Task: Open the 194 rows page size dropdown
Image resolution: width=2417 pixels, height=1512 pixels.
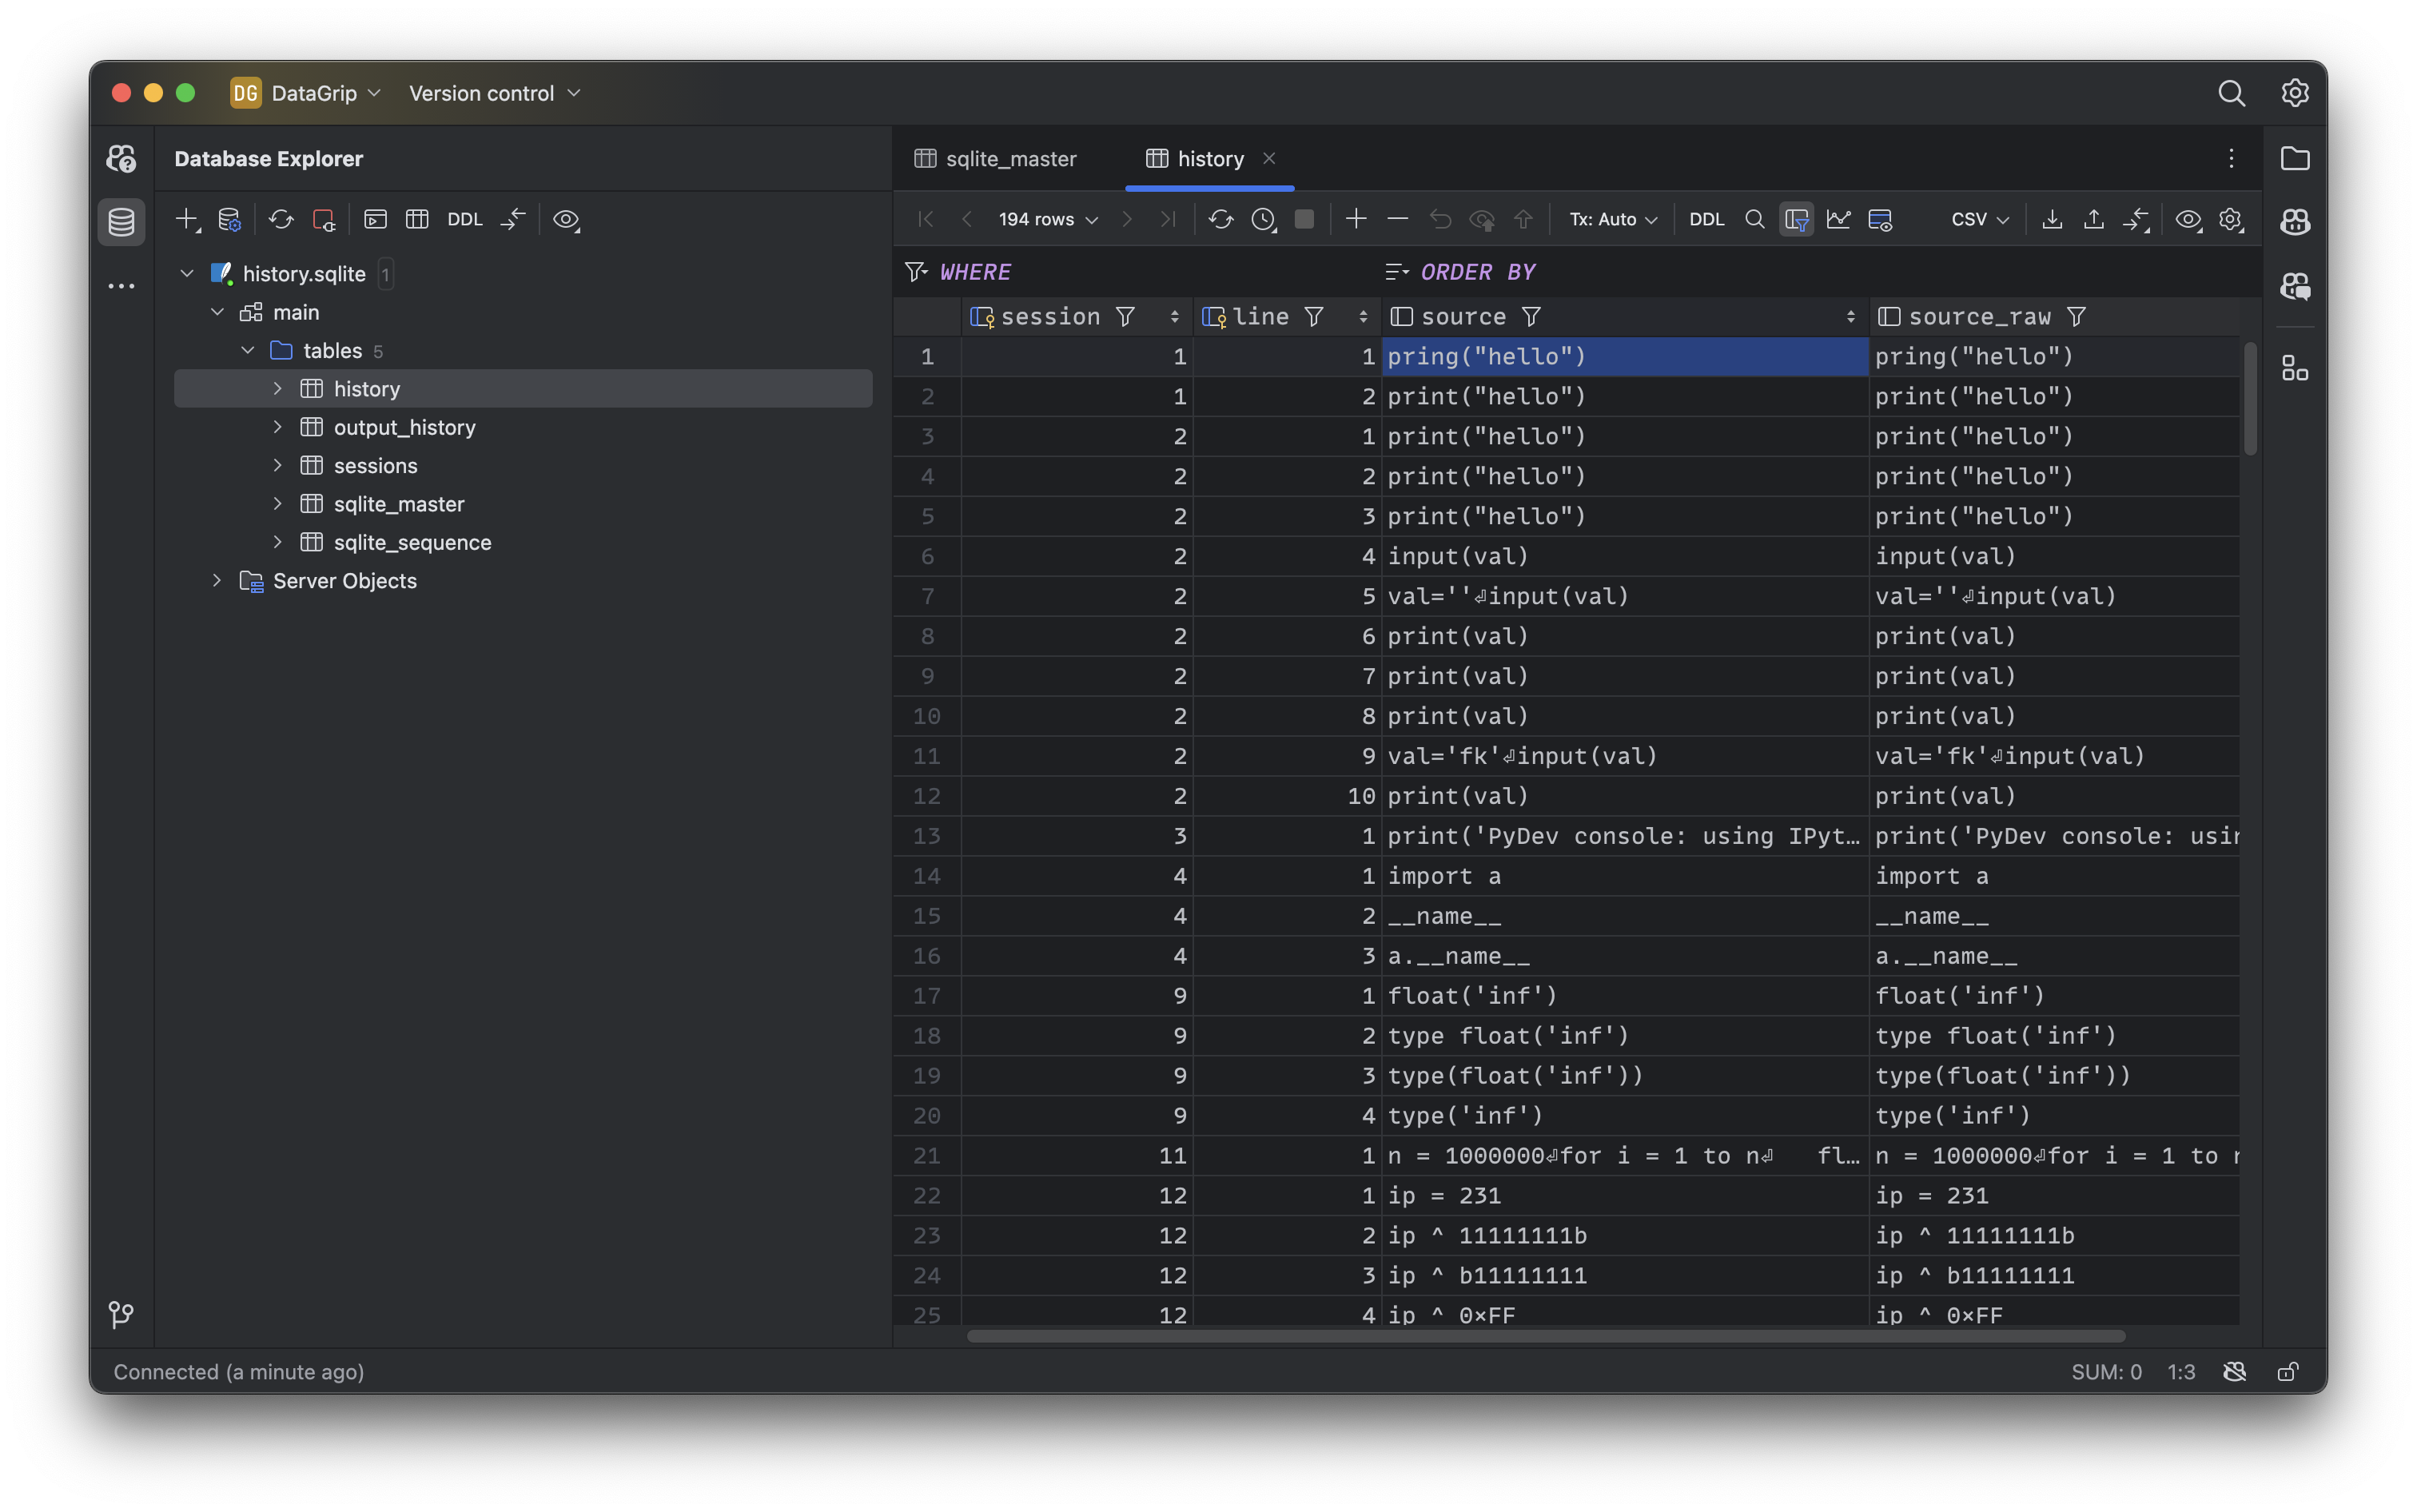Action: pos(1047,219)
